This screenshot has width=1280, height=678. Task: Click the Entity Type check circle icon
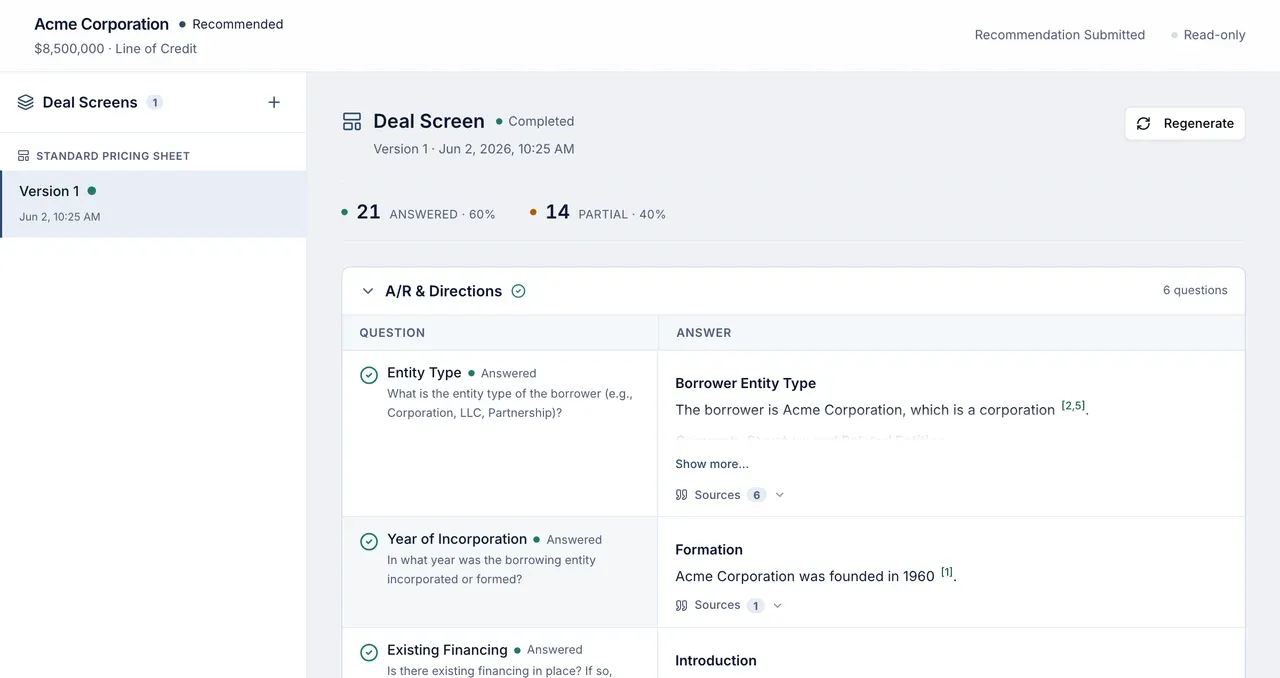(369, 375)
